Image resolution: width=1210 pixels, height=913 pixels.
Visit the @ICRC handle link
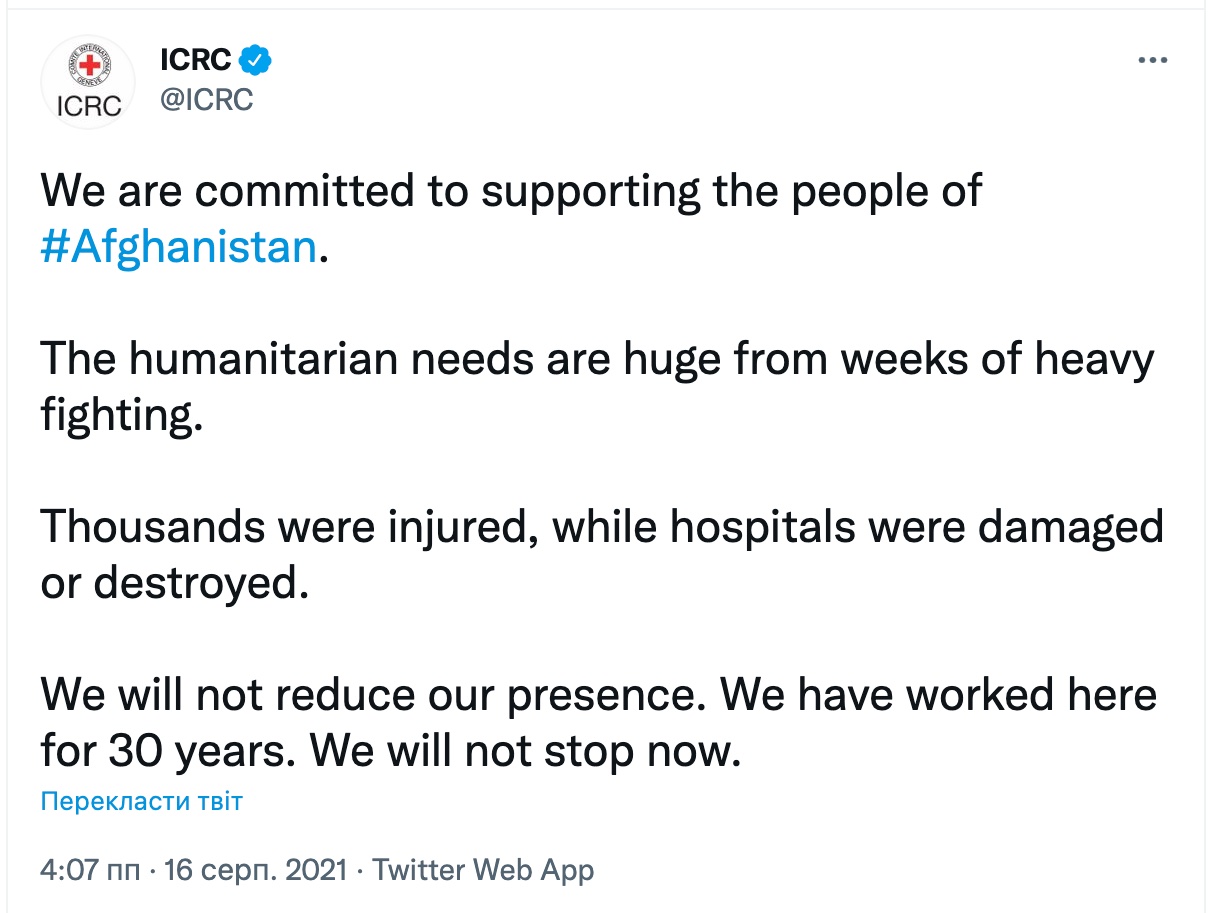(207, 100)
